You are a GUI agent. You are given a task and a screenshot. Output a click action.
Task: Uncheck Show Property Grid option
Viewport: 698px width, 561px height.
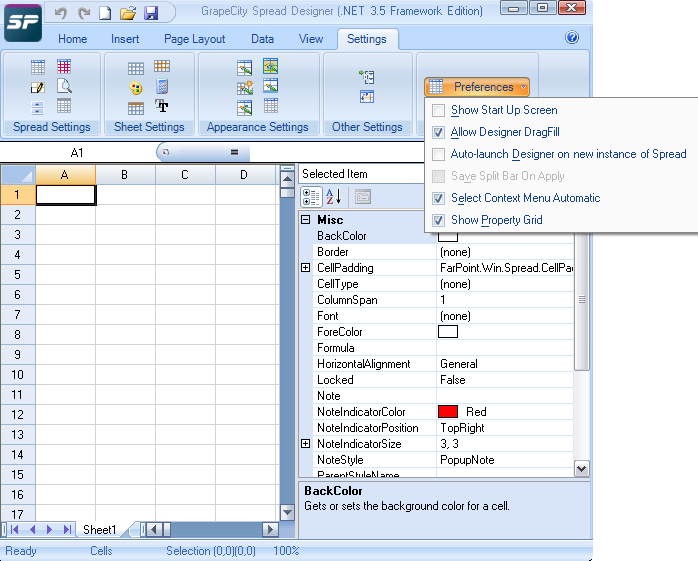(438, 220)
